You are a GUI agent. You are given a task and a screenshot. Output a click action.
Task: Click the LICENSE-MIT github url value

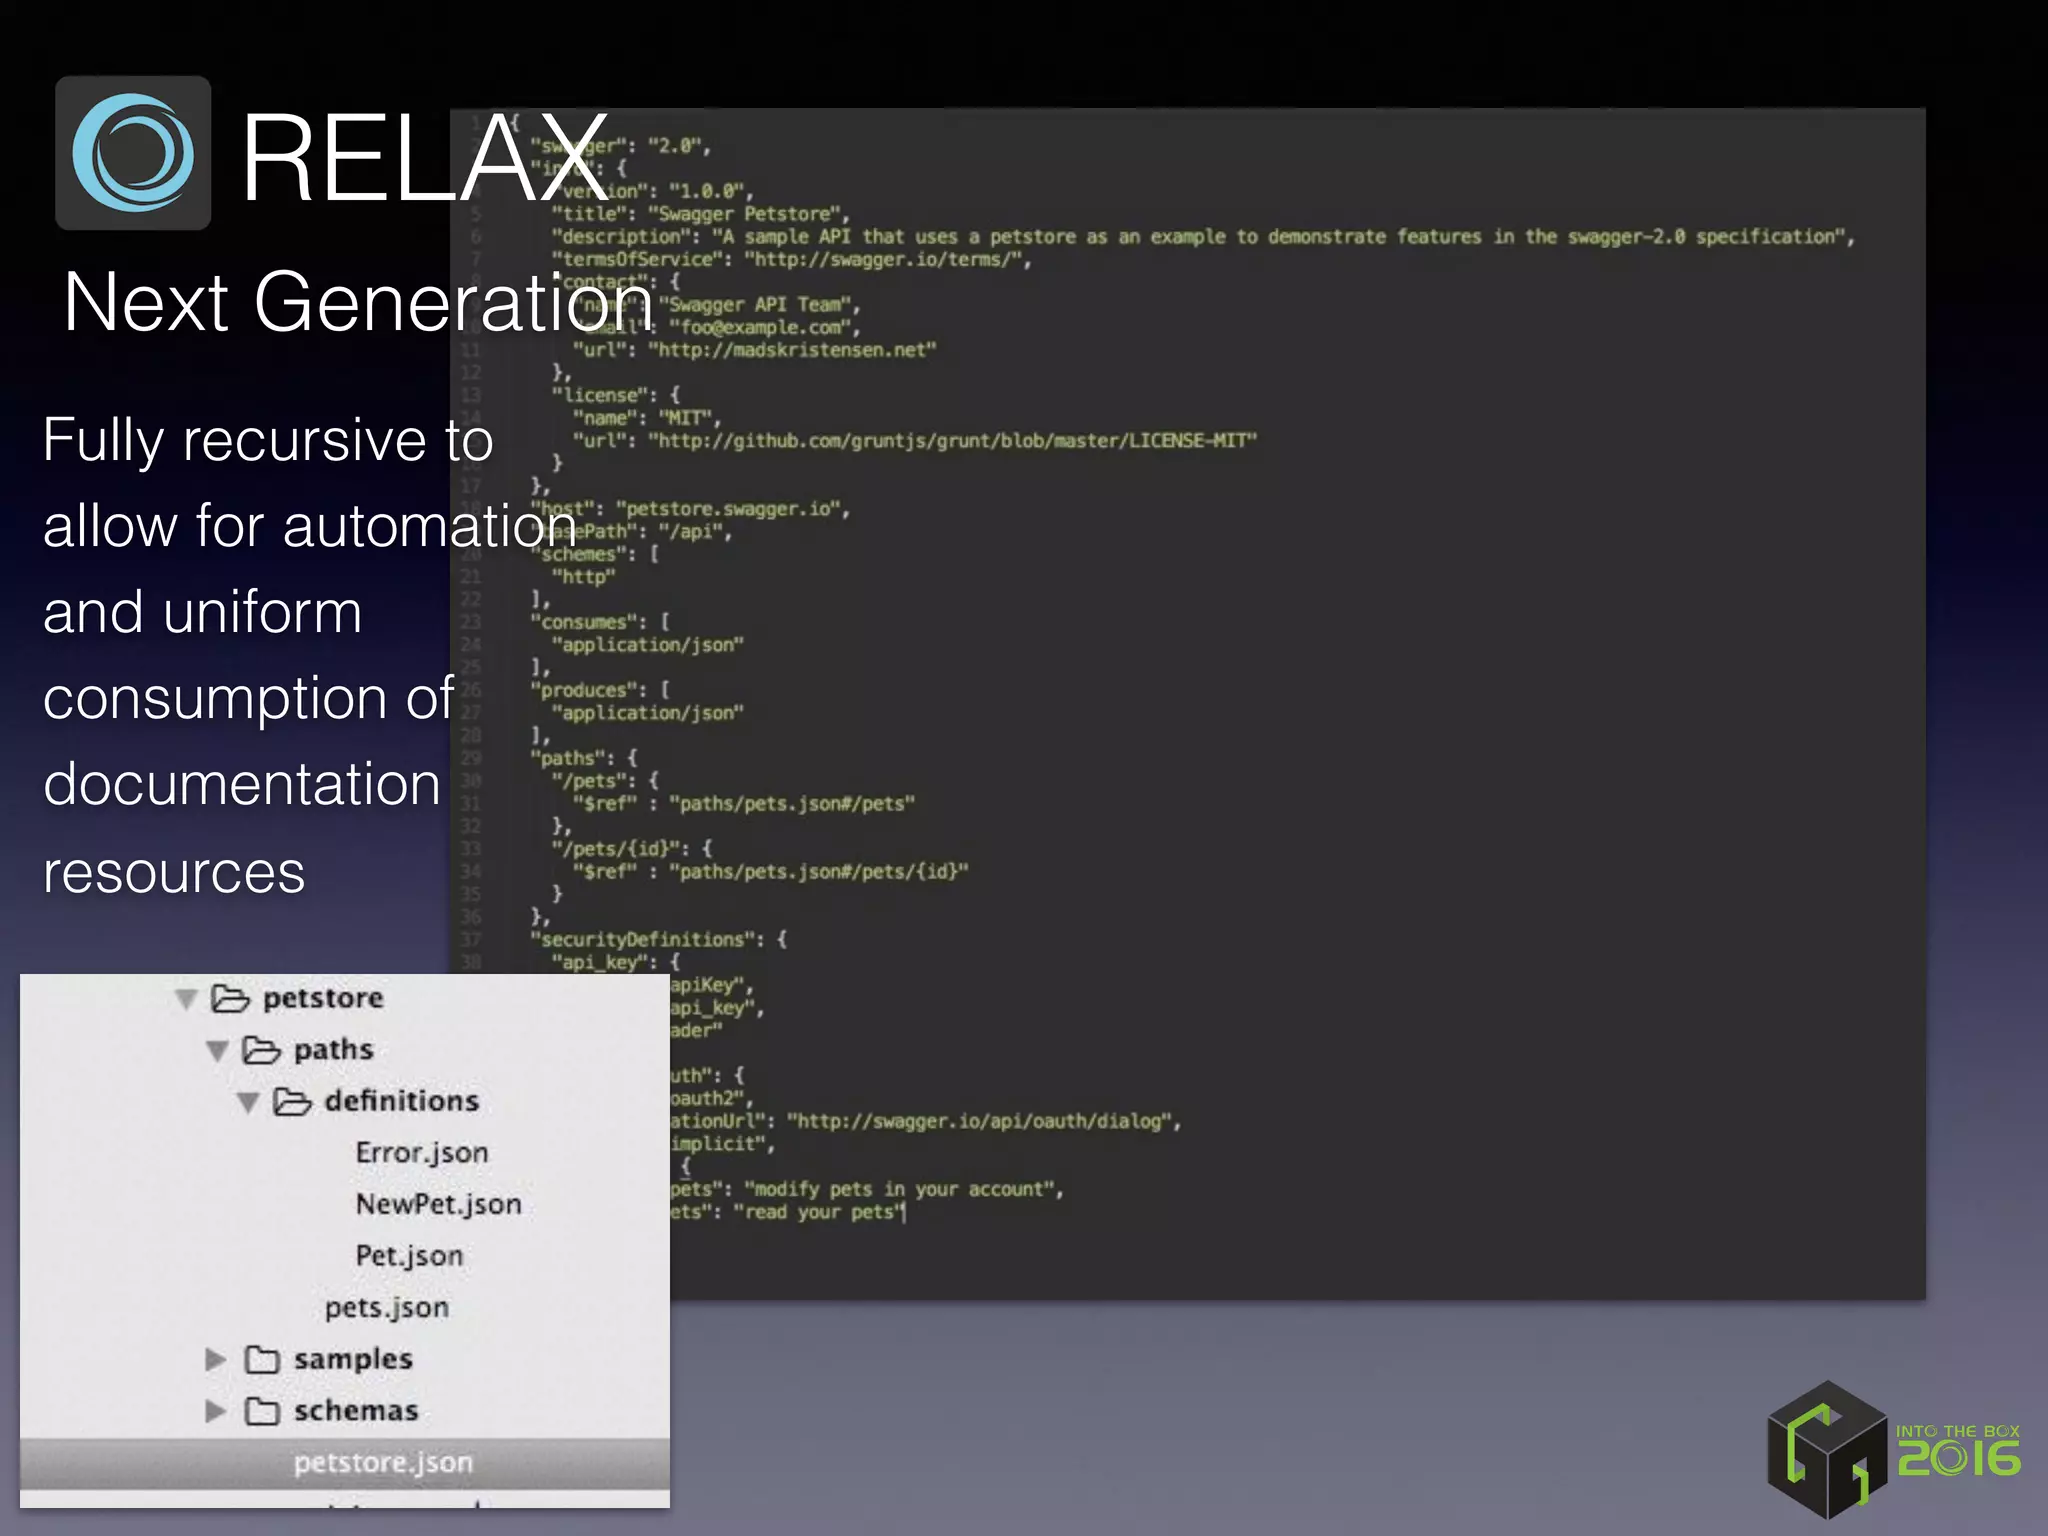click(x=953, y=441)
